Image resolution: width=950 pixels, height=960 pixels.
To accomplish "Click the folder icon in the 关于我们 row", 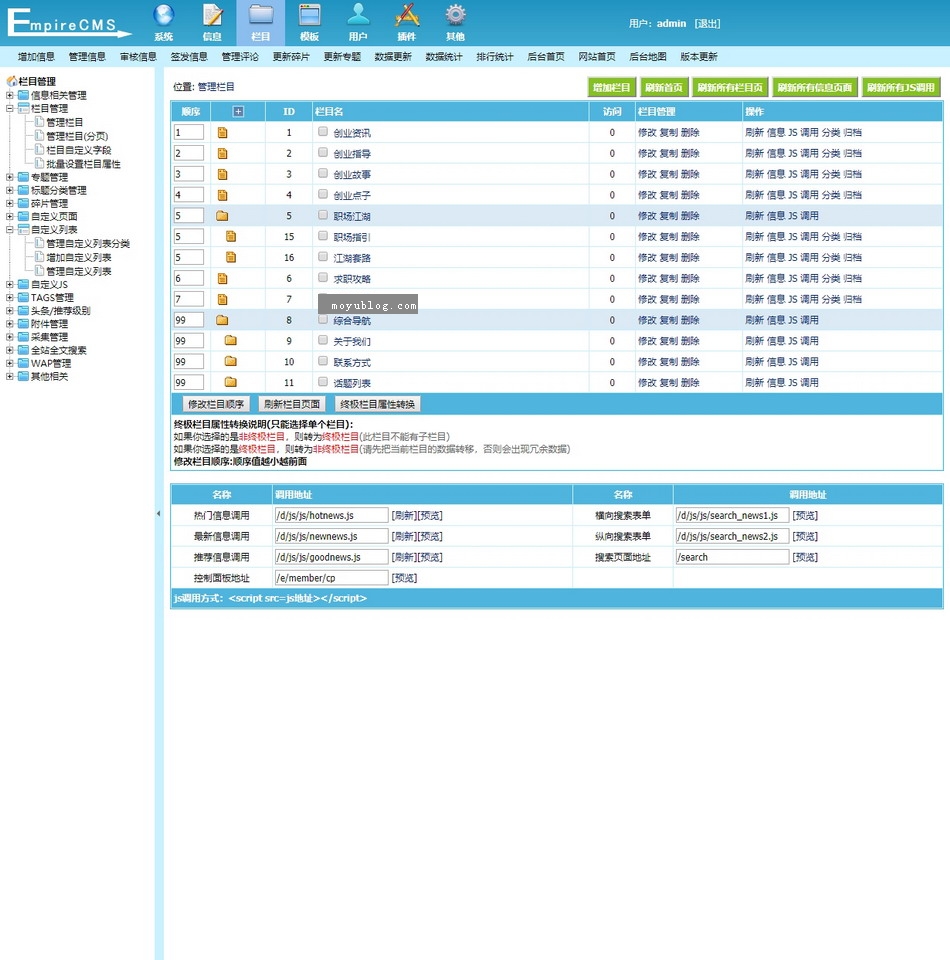I will 231,340.
